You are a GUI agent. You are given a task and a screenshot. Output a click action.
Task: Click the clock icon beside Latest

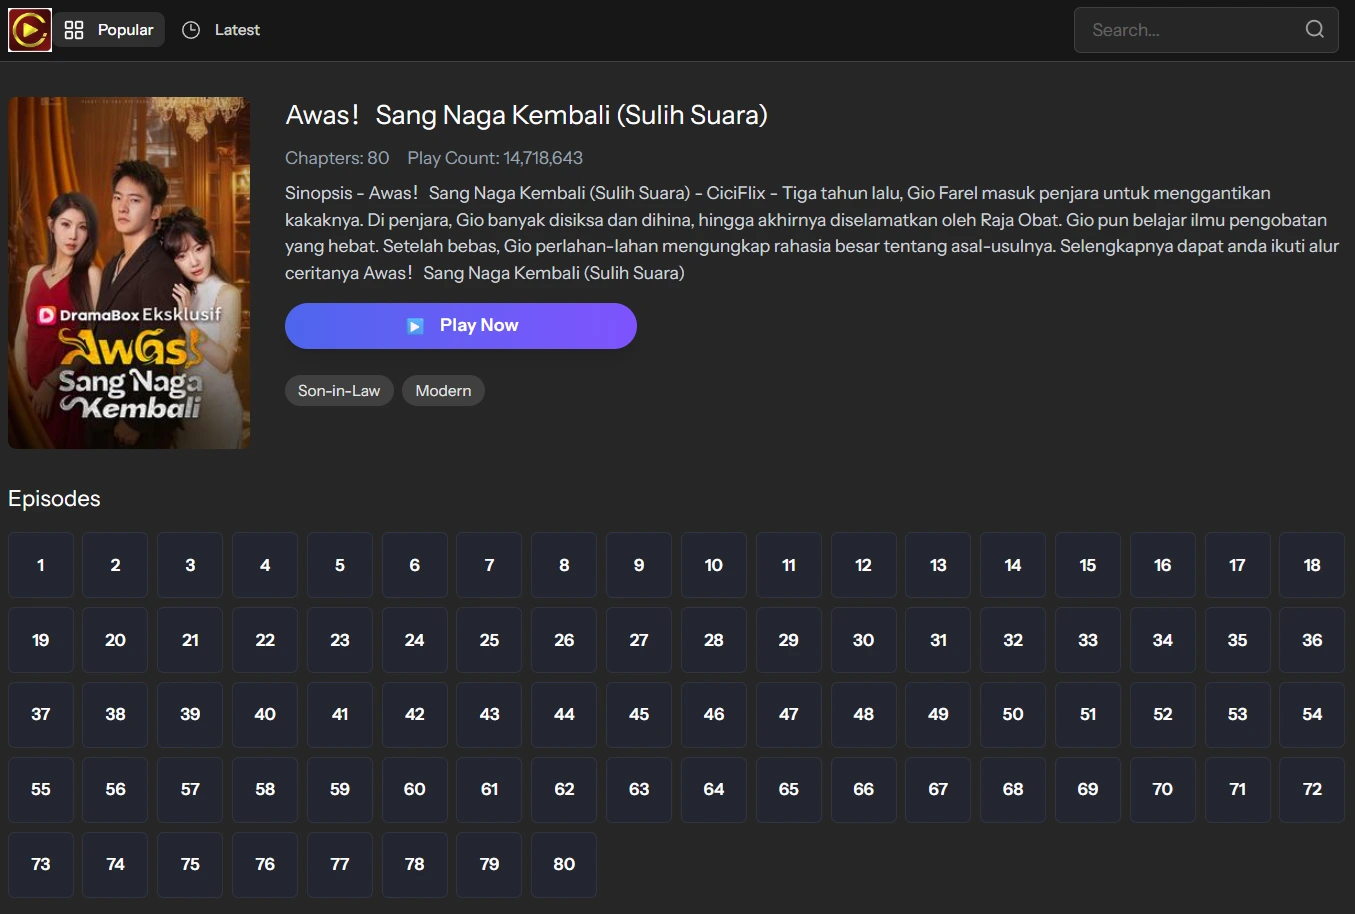point(190,29)
